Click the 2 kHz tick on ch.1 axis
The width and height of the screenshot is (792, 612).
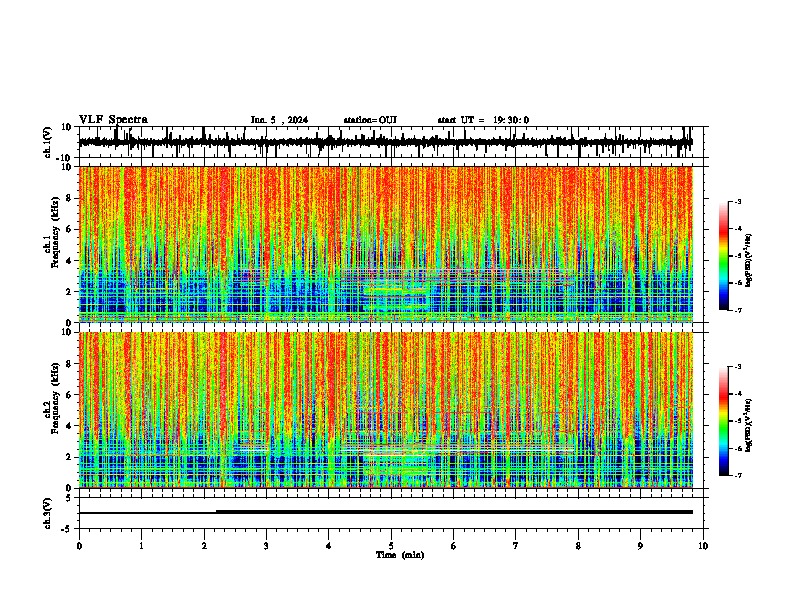click(x=69, y=291)
